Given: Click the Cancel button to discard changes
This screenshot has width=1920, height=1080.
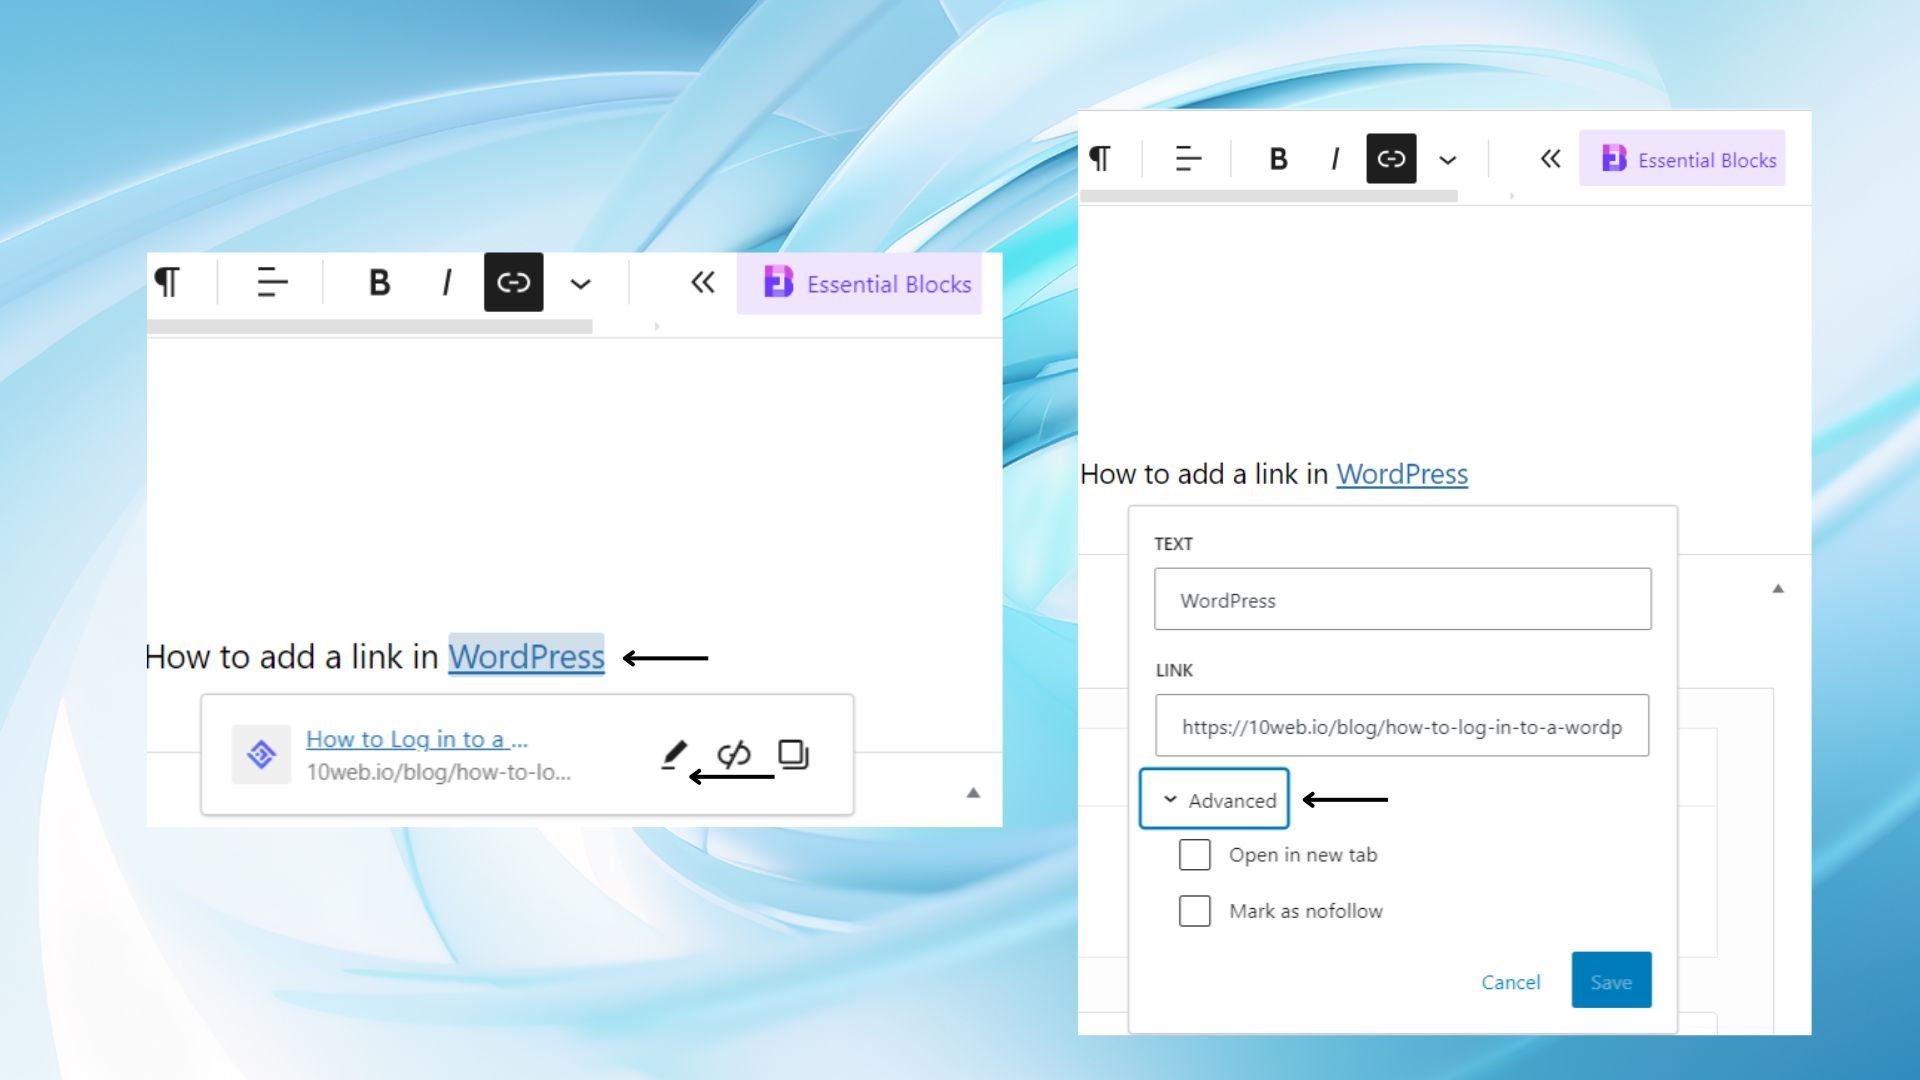Looking at the screenshot, I should pos(1511,980).
